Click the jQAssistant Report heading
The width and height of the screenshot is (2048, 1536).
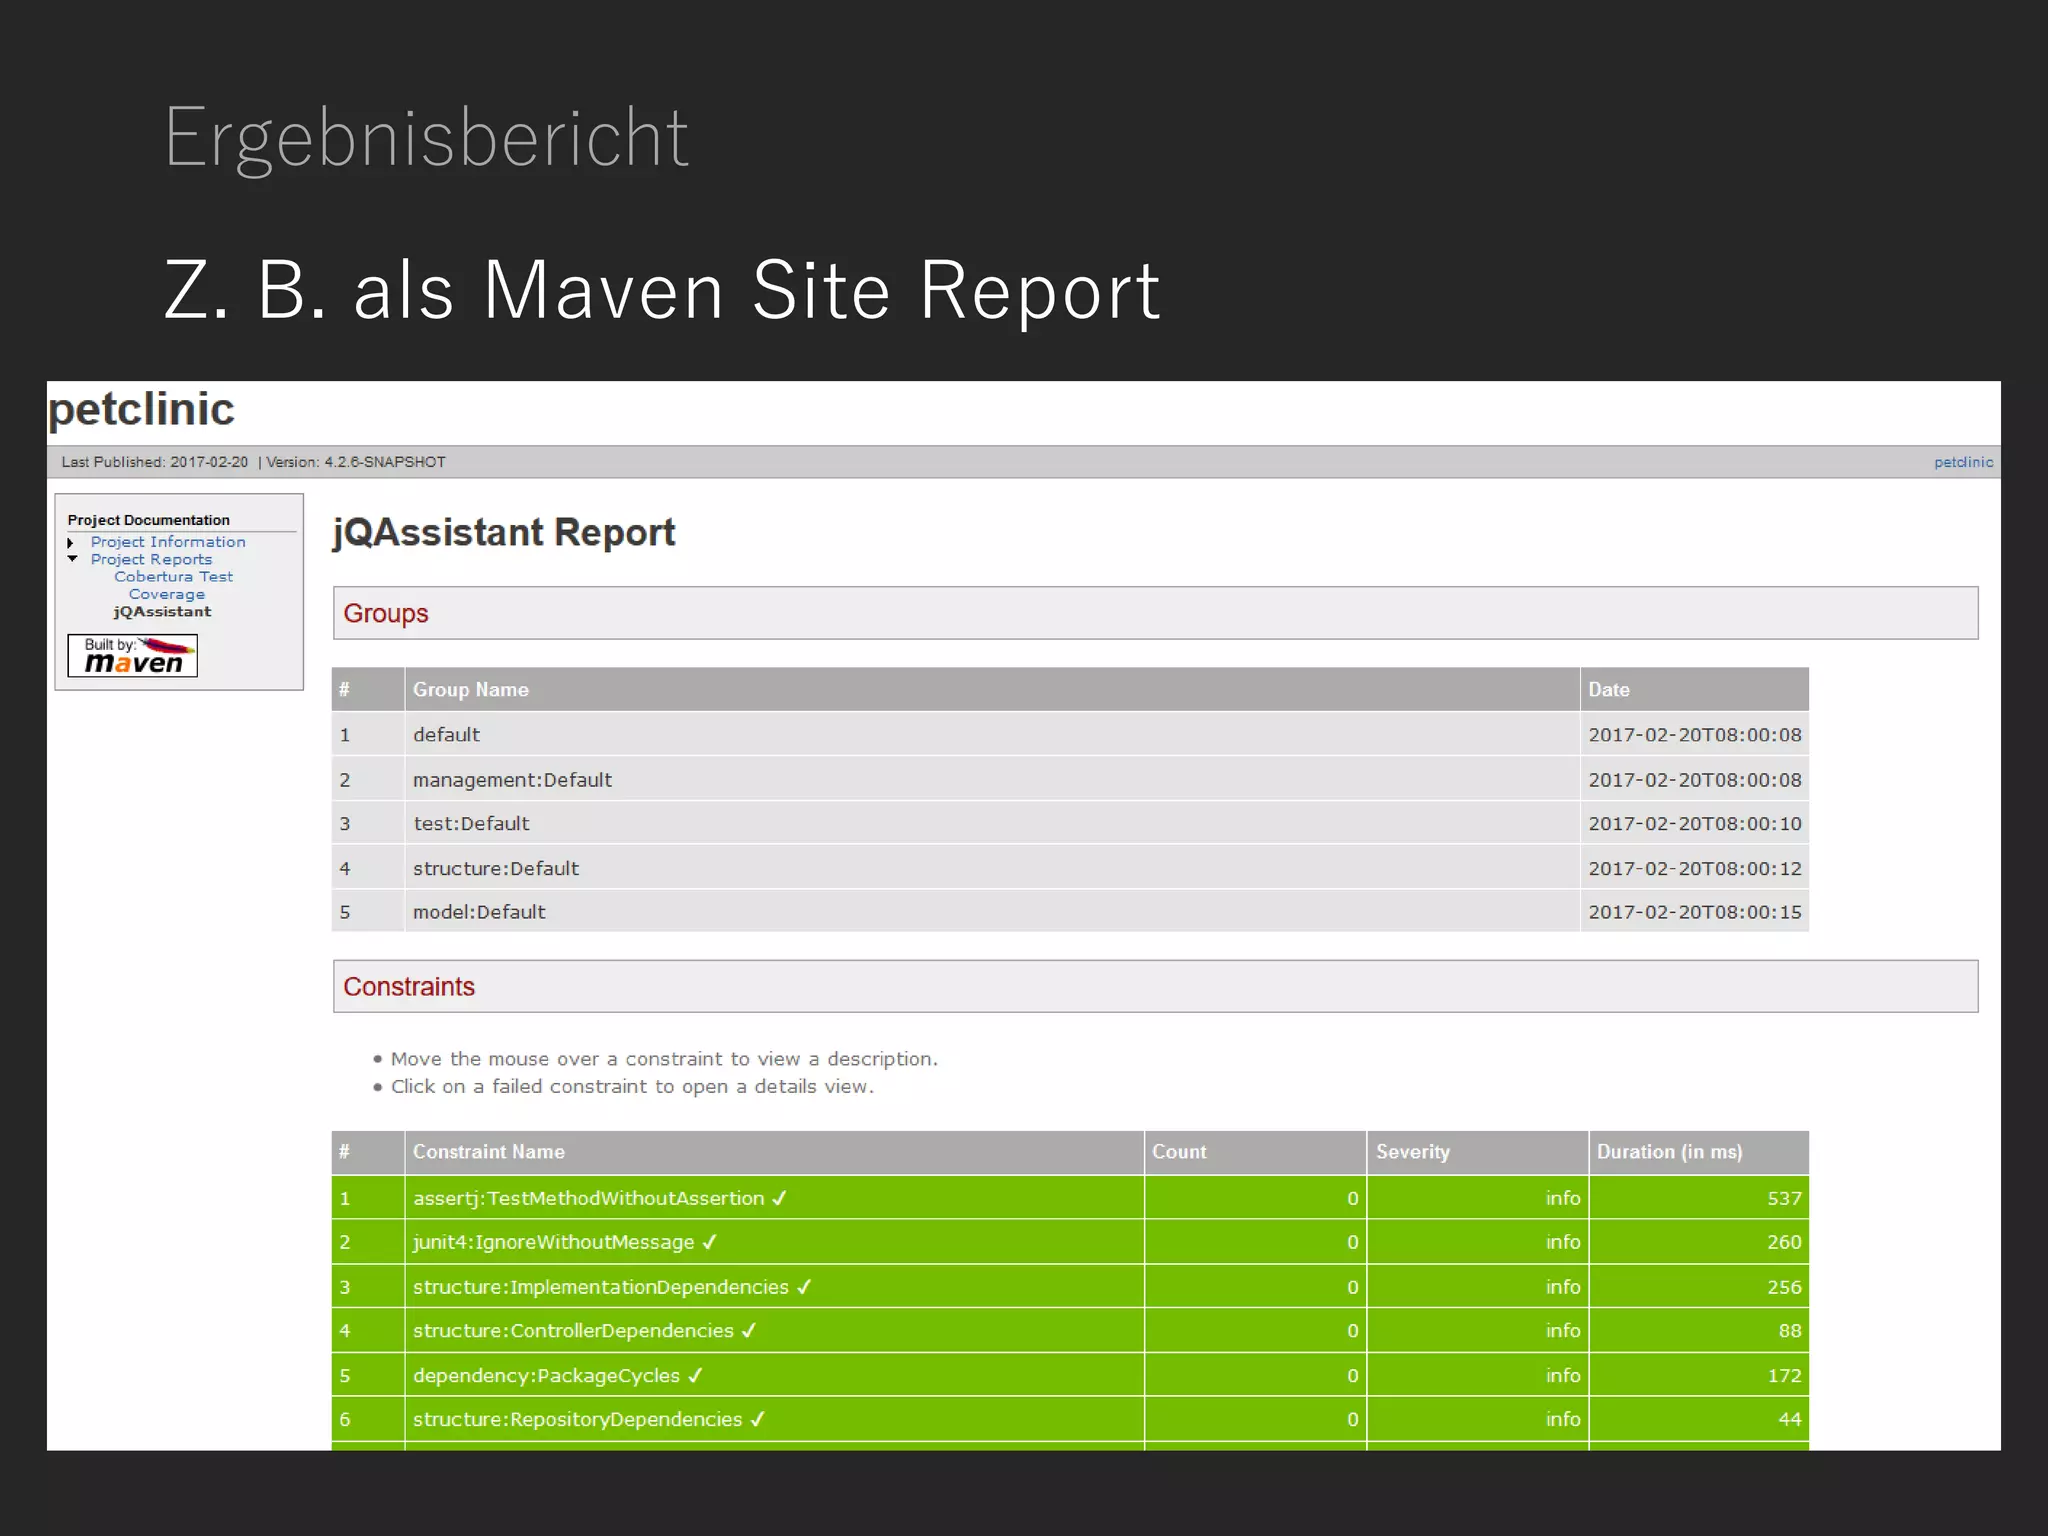point(504,533)
